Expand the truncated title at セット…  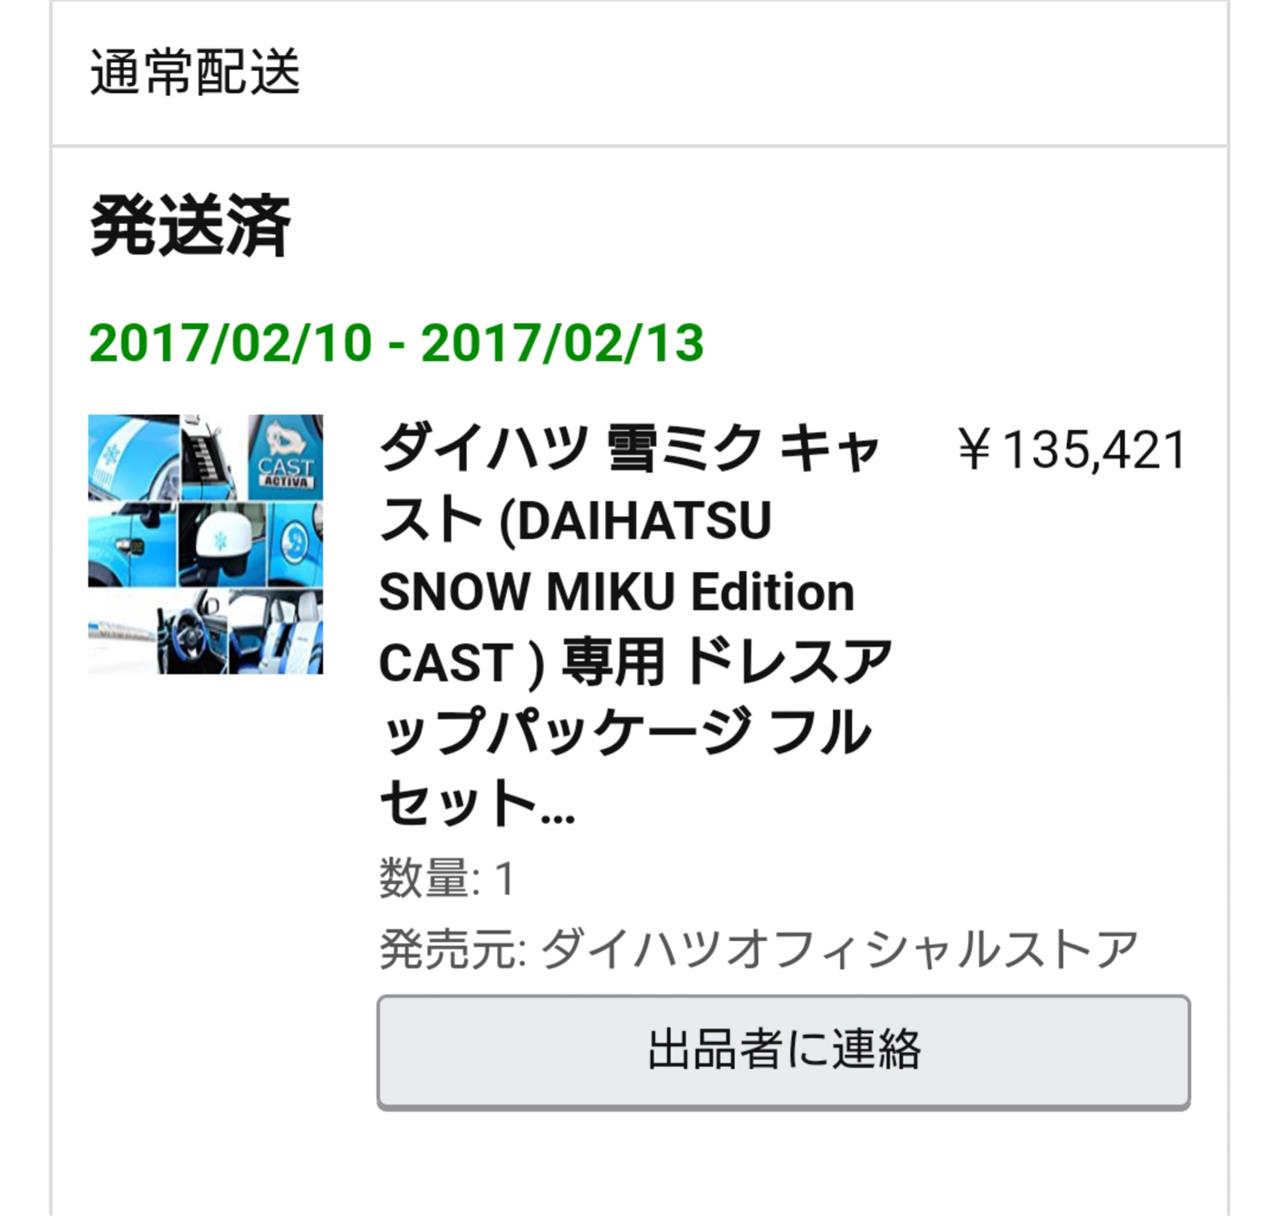[477, 803]
